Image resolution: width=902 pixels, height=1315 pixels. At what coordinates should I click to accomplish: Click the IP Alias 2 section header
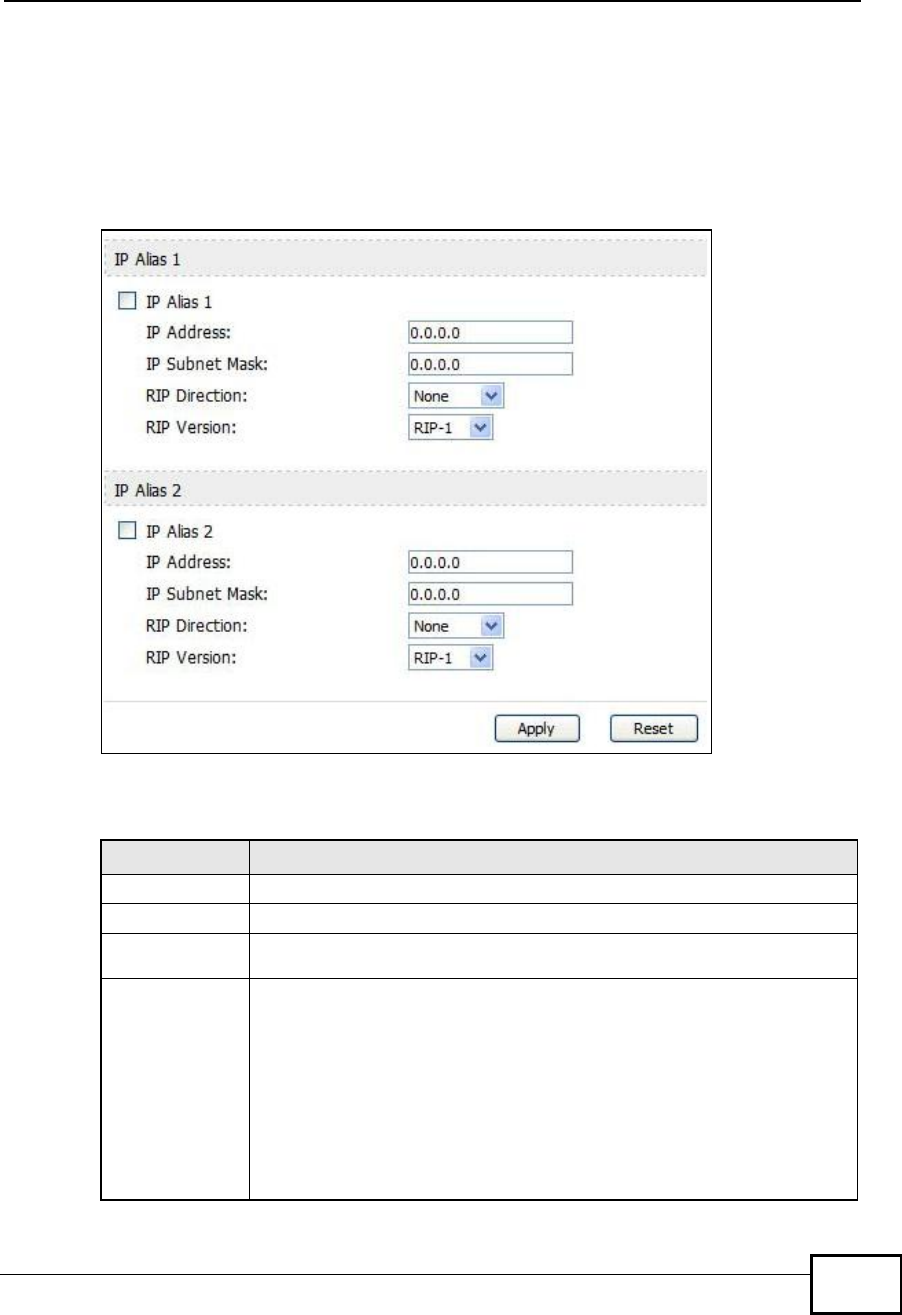click(406, 490)
